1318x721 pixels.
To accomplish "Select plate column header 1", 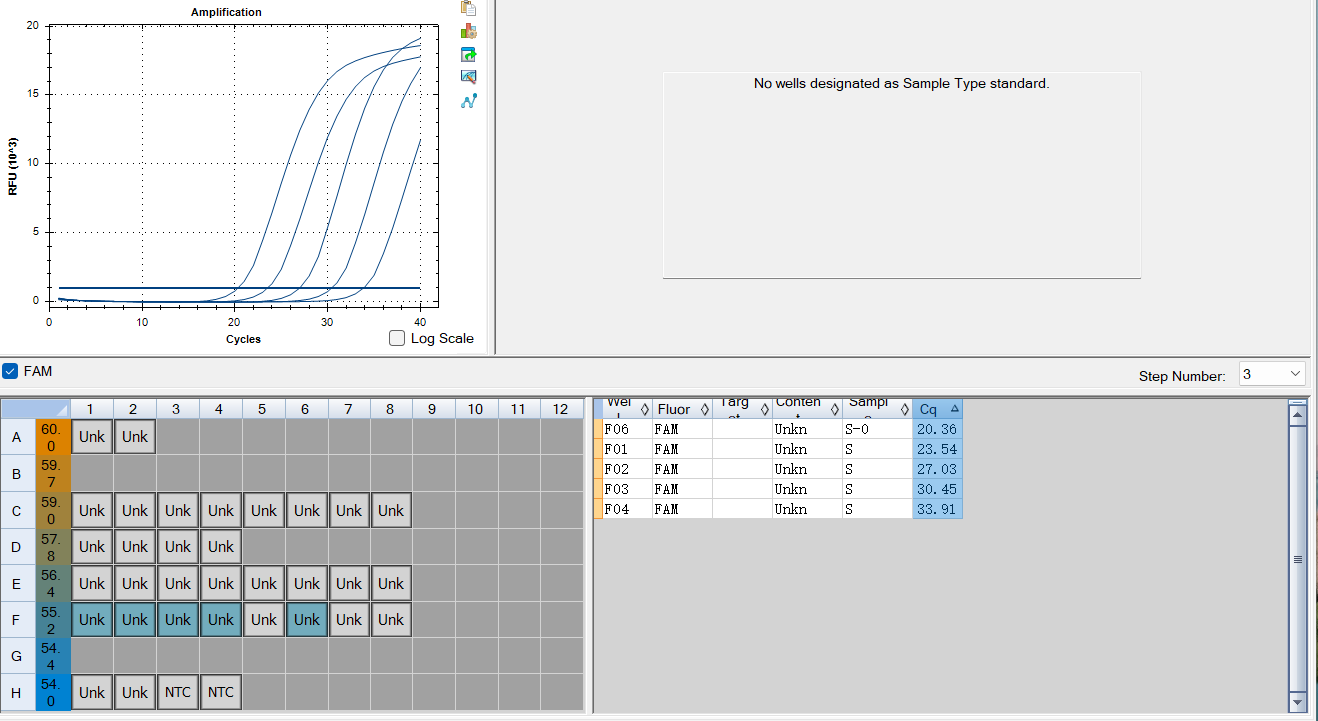I will pyautogui.click(x=91, y=408).
